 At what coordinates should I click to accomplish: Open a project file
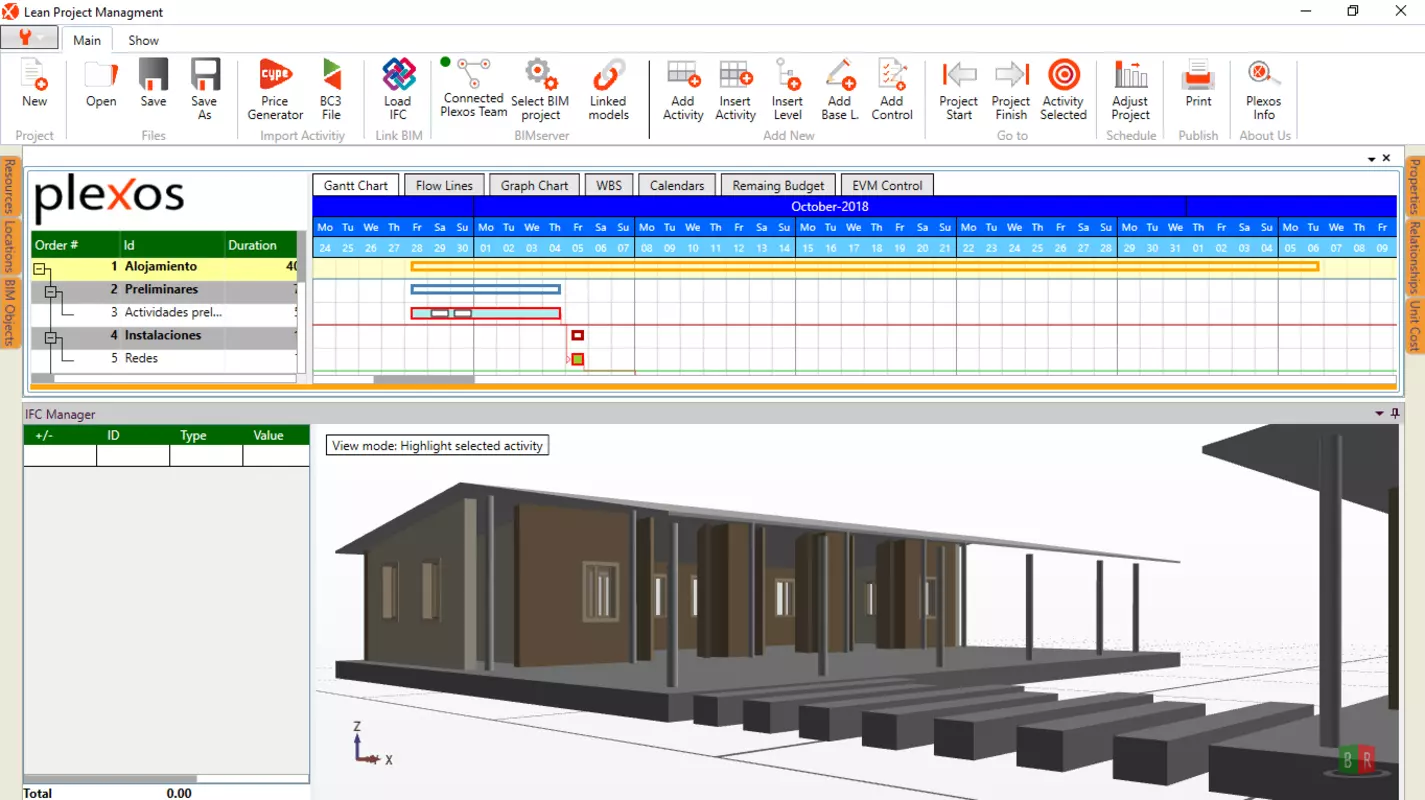[x=101, y=82]
